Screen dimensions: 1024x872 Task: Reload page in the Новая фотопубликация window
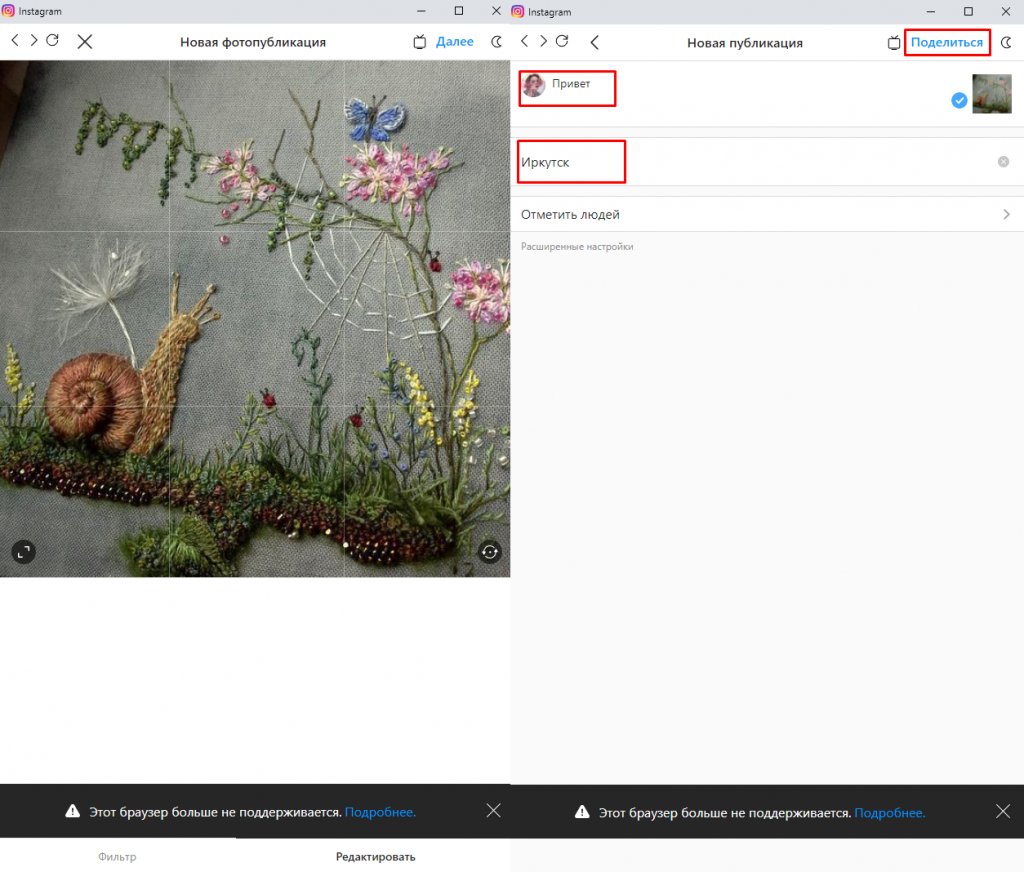click(53, 41)
